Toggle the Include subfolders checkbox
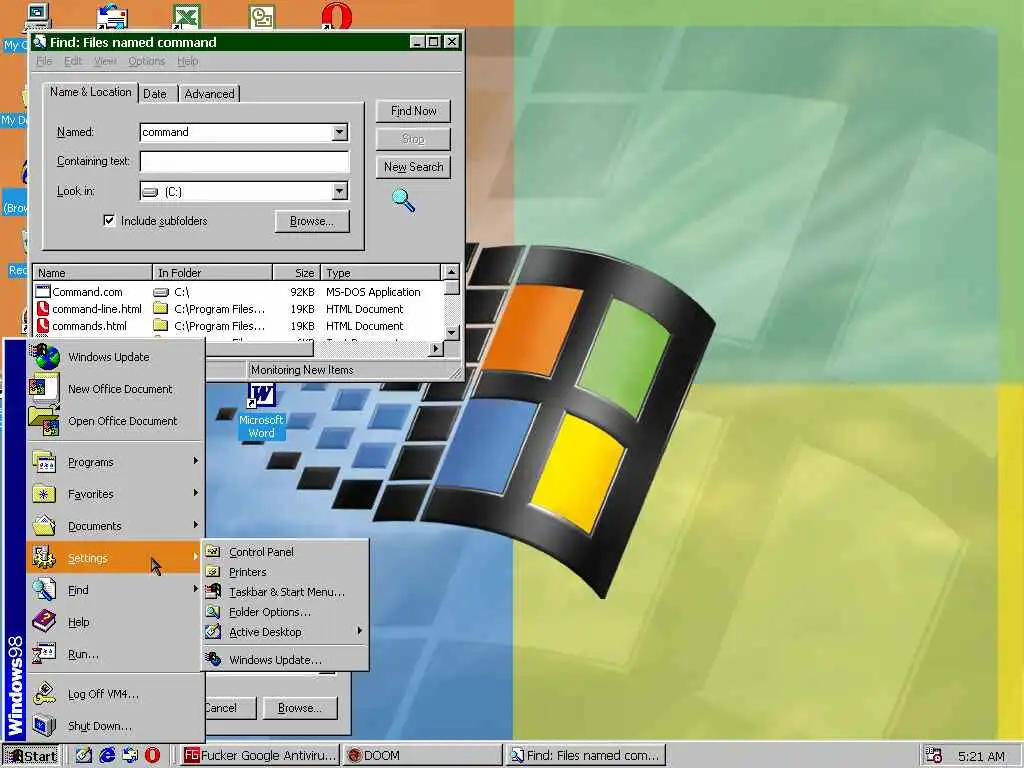This screenshot has width=1024, height=768. coord(109,220)
